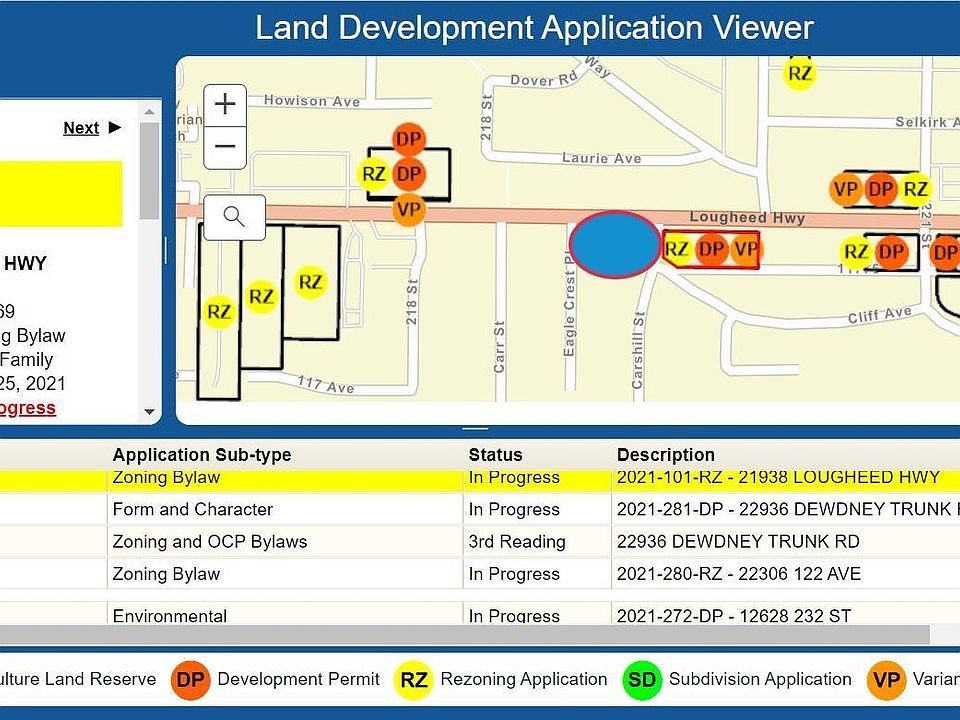The height and width of the screenshot is (720, 960).
Task: Click the RZ marker at top right of map
Action: [800, 73]
